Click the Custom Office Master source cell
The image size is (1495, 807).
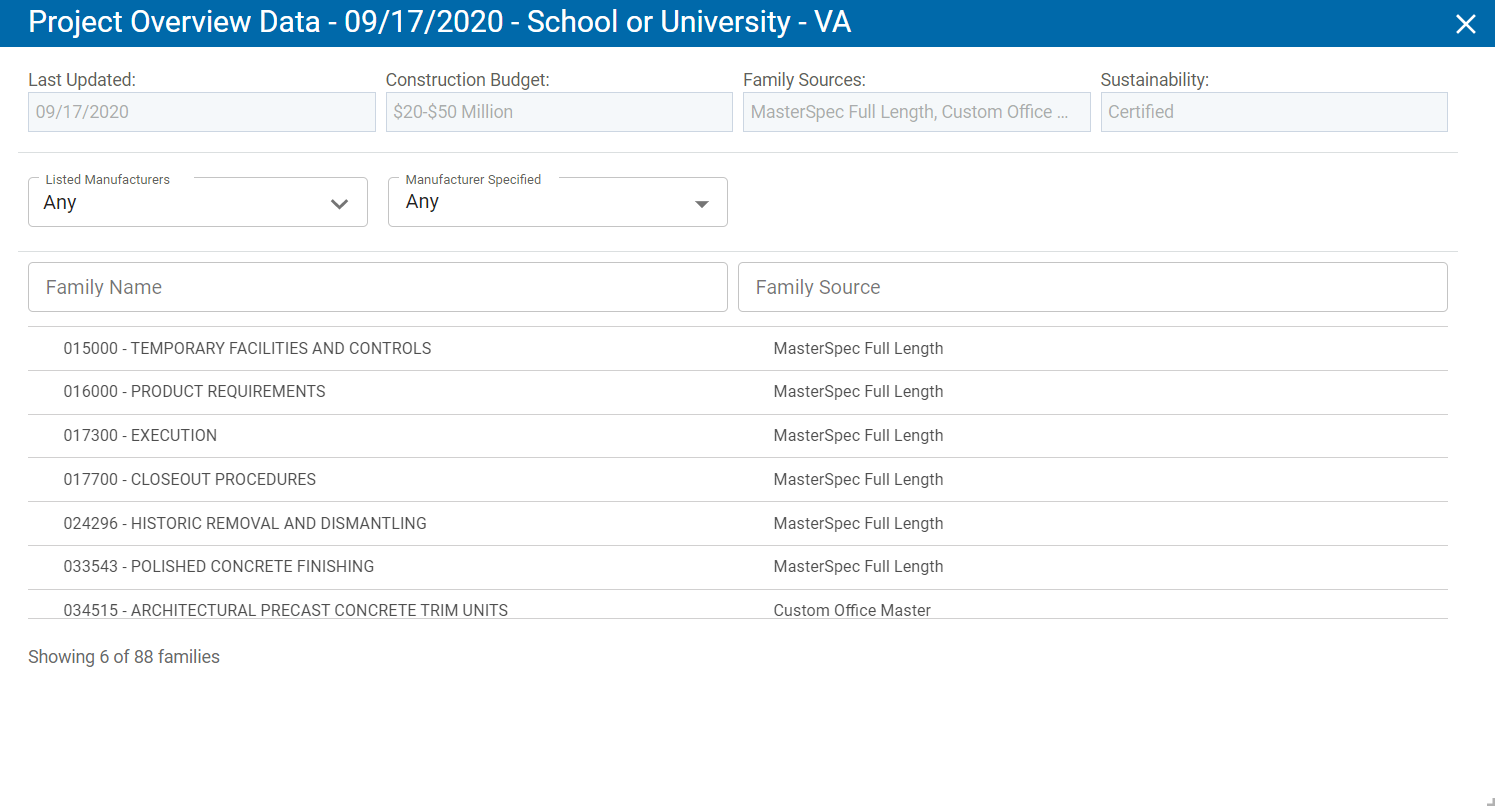[852, 609]
